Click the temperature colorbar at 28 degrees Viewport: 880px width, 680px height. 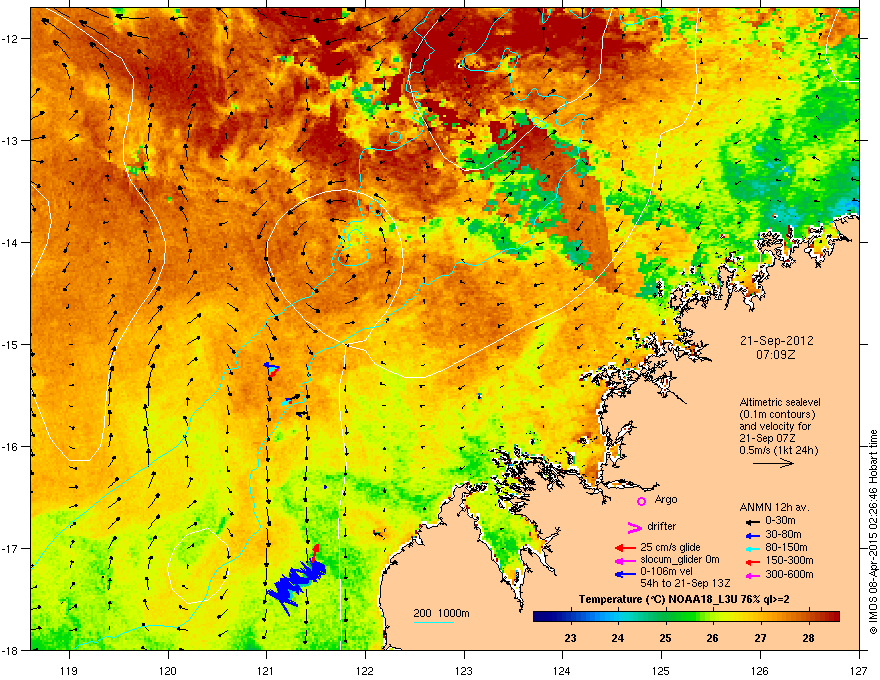click(808, 617)
